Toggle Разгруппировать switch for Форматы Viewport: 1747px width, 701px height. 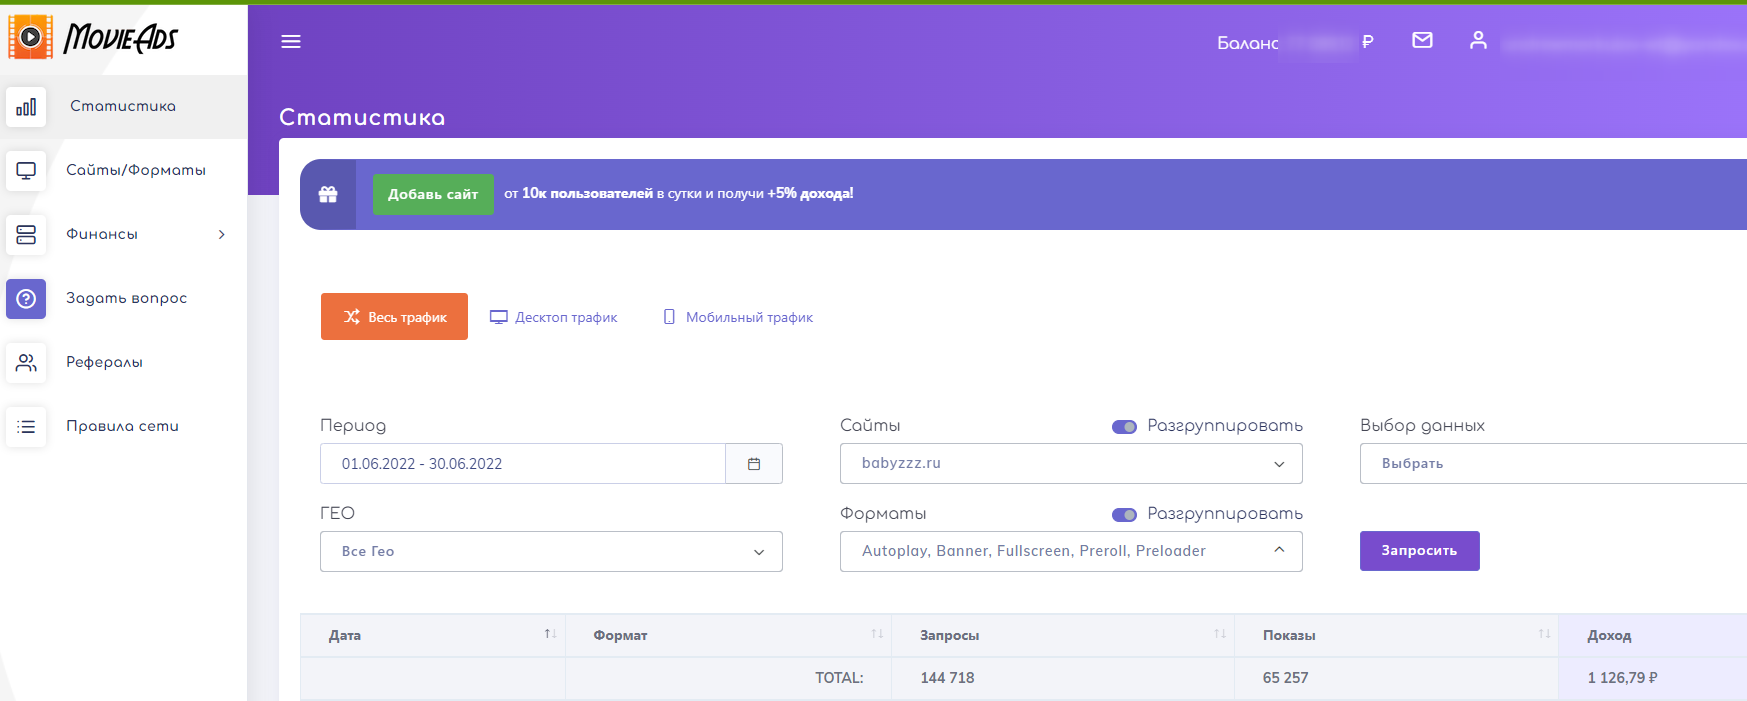[1124, 515]
